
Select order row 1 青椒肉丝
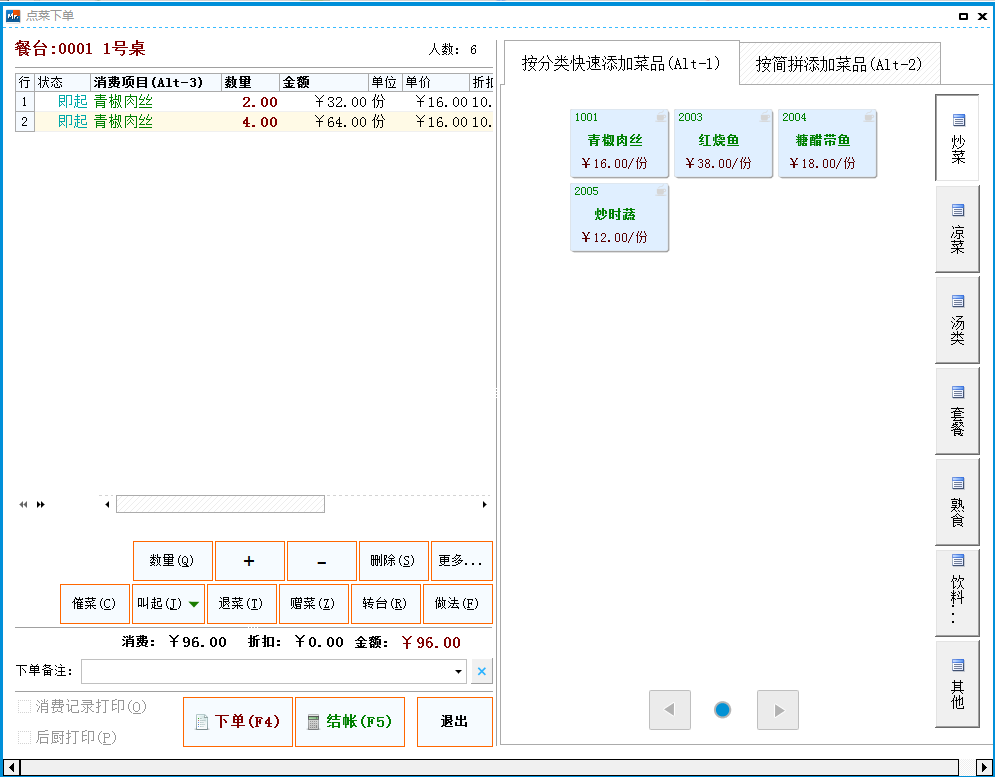click(x=254, y=102)
